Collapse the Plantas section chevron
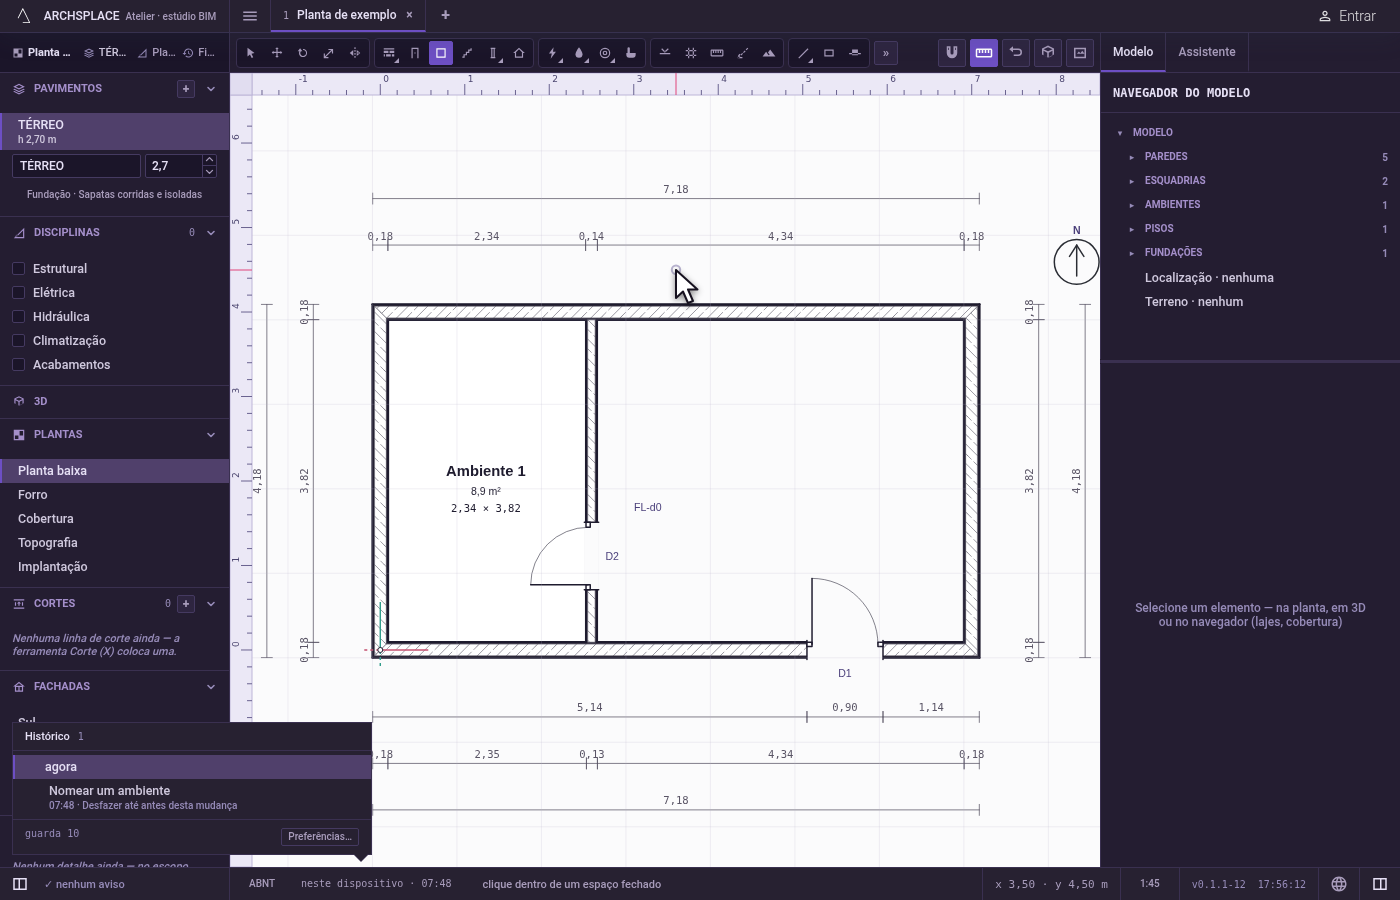This screenshot has height=900, width=1400. click(211, 435)
